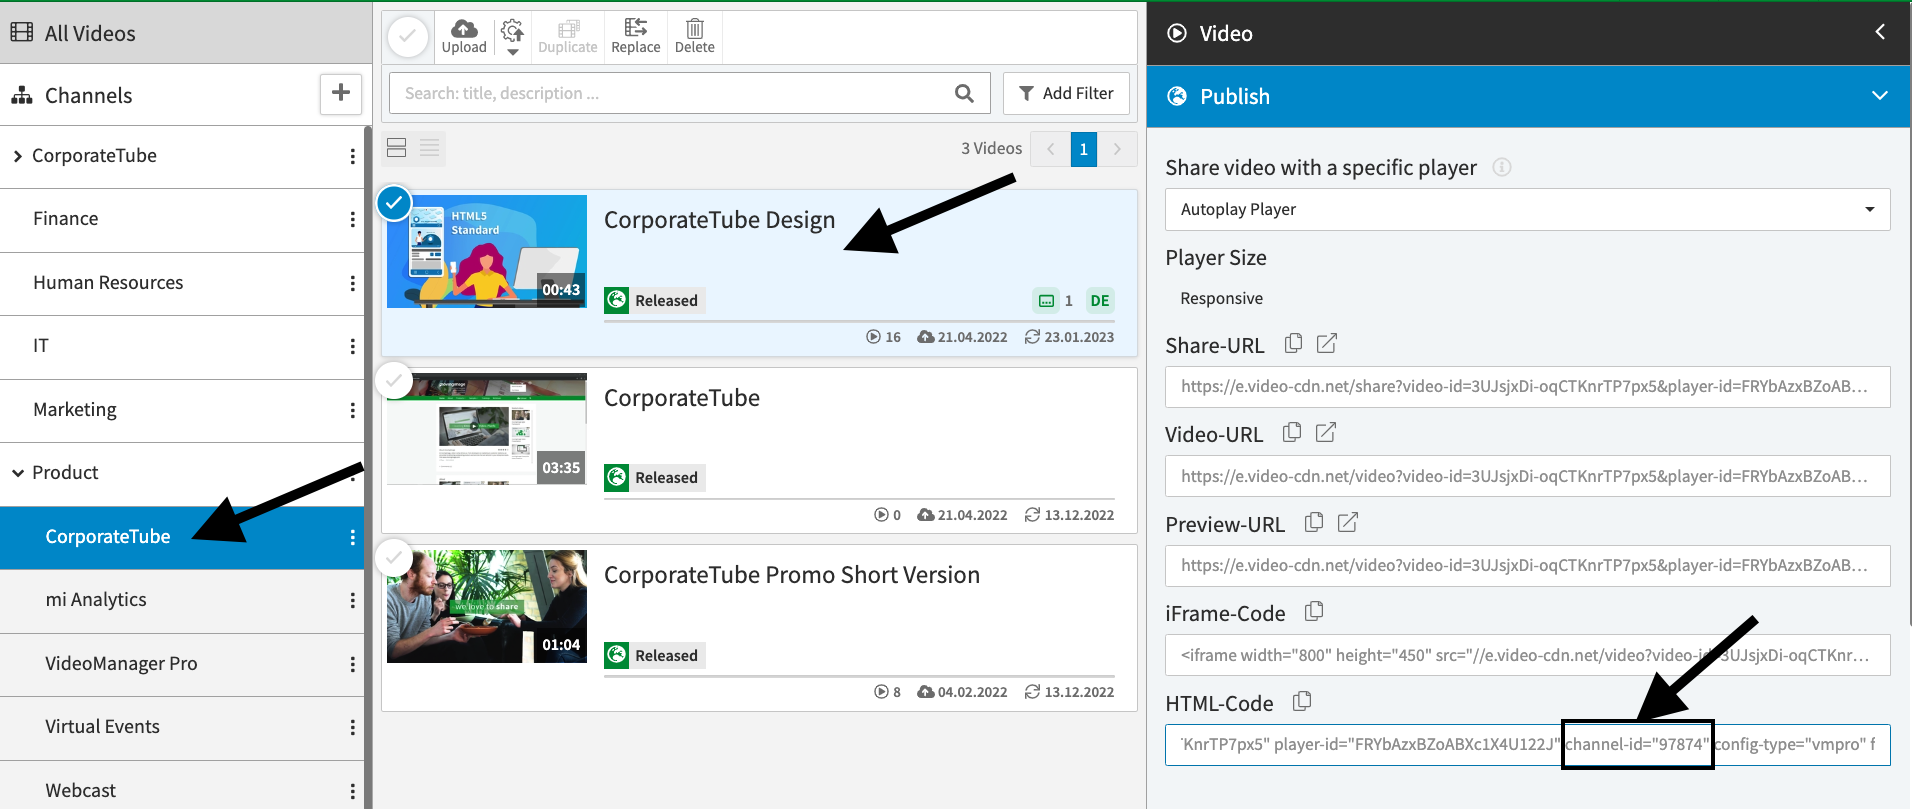Viewport: 1912px width, 809px height.
Task: Show info about sharing with specific player
Action: click(x=1501, y=167)
